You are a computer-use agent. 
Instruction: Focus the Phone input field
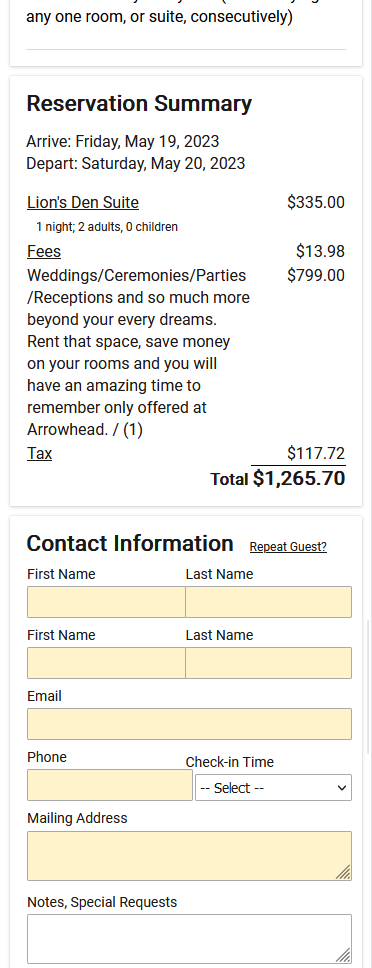coord(110,785)
